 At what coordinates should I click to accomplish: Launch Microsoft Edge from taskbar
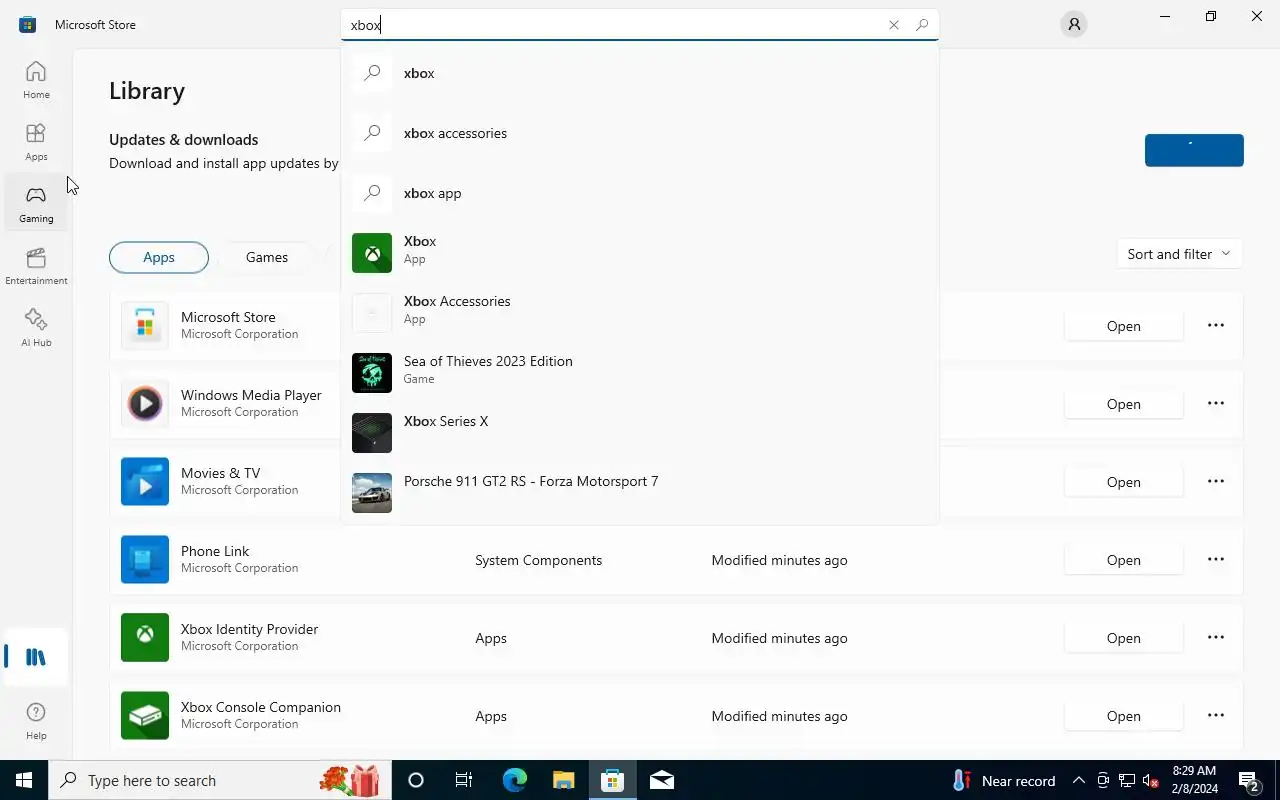(514, 780)
